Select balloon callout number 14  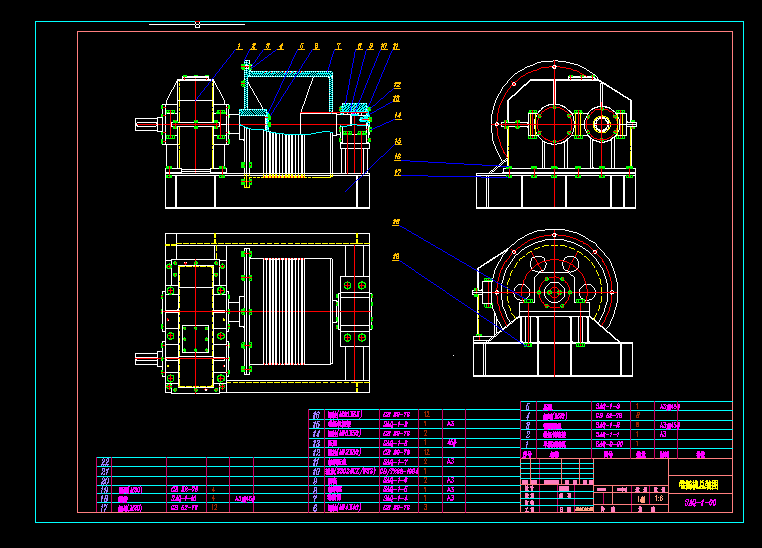pos(398,116)
